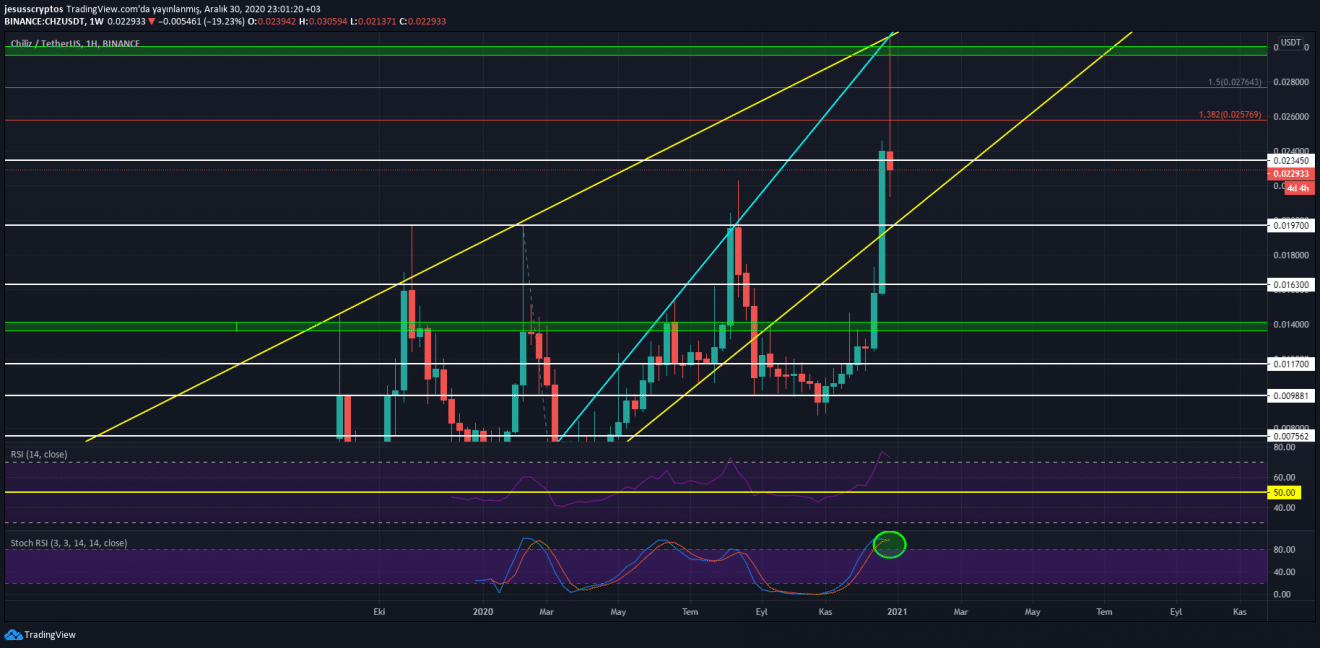Select the 2021 label on time axis
The width and height of the screenshot is (1320, 648).
pyautogui.click(x=896, y=611)
